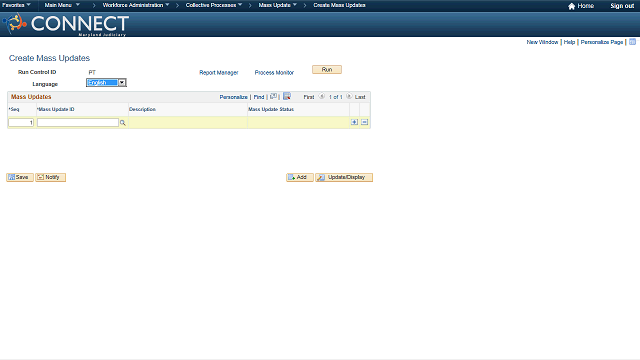The image size is (640, 360).
Task: Expand the Main Menu dropdown
Action: (62, 5)
